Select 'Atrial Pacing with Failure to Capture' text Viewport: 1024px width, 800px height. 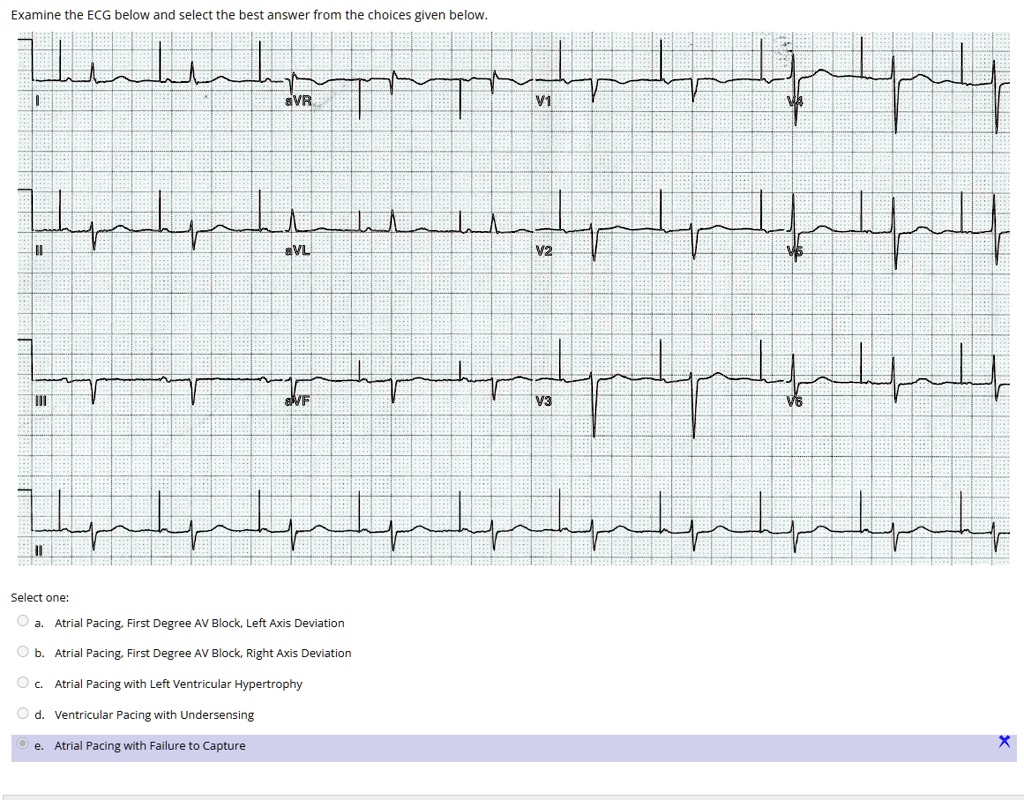coord(150,745)
